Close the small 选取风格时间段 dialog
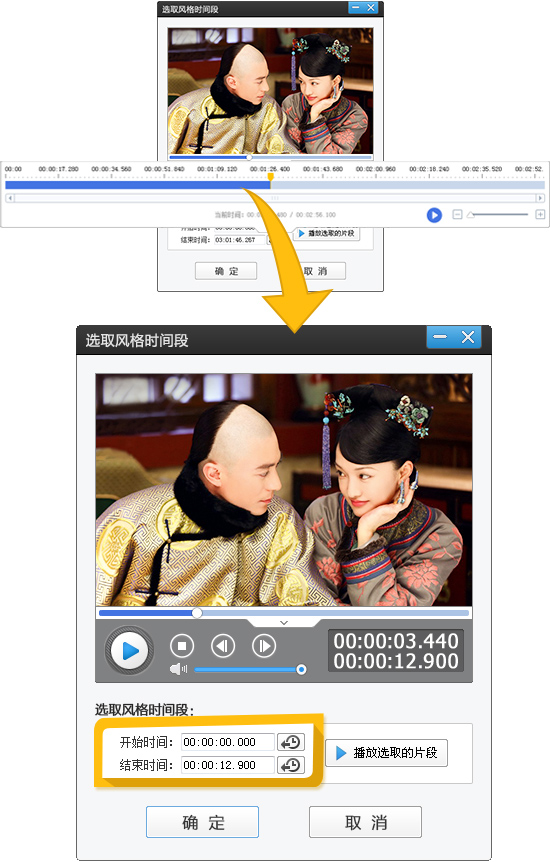The image size is (550, 862). pos(371,8)
